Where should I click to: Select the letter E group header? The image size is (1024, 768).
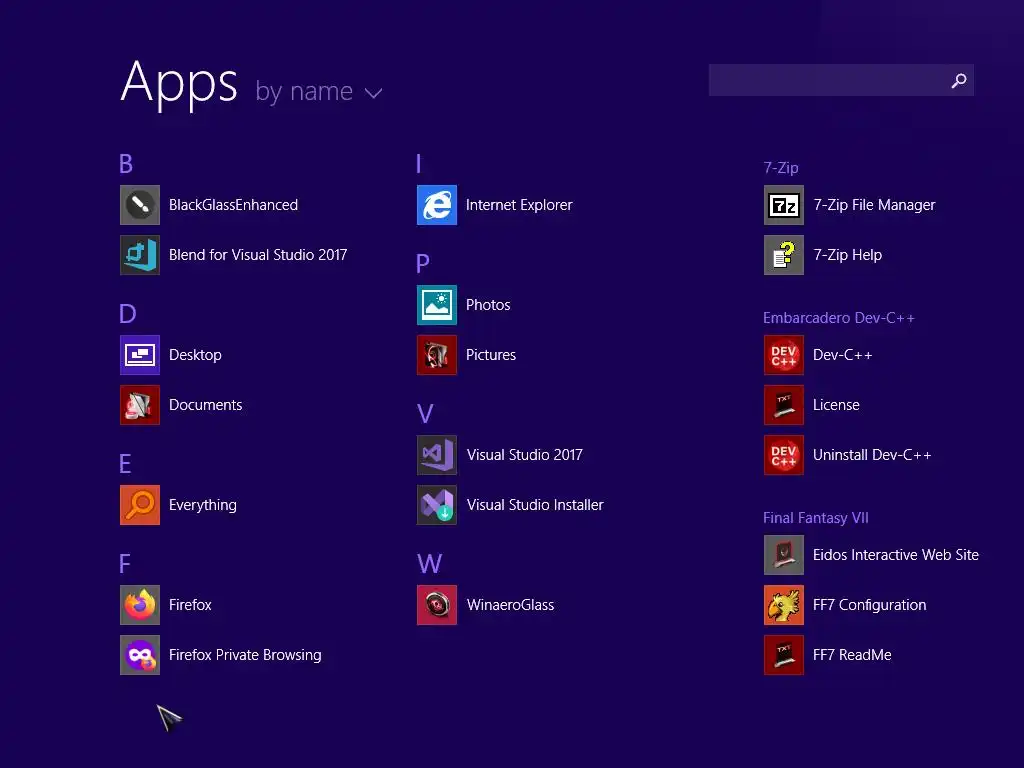pos(125,464)
